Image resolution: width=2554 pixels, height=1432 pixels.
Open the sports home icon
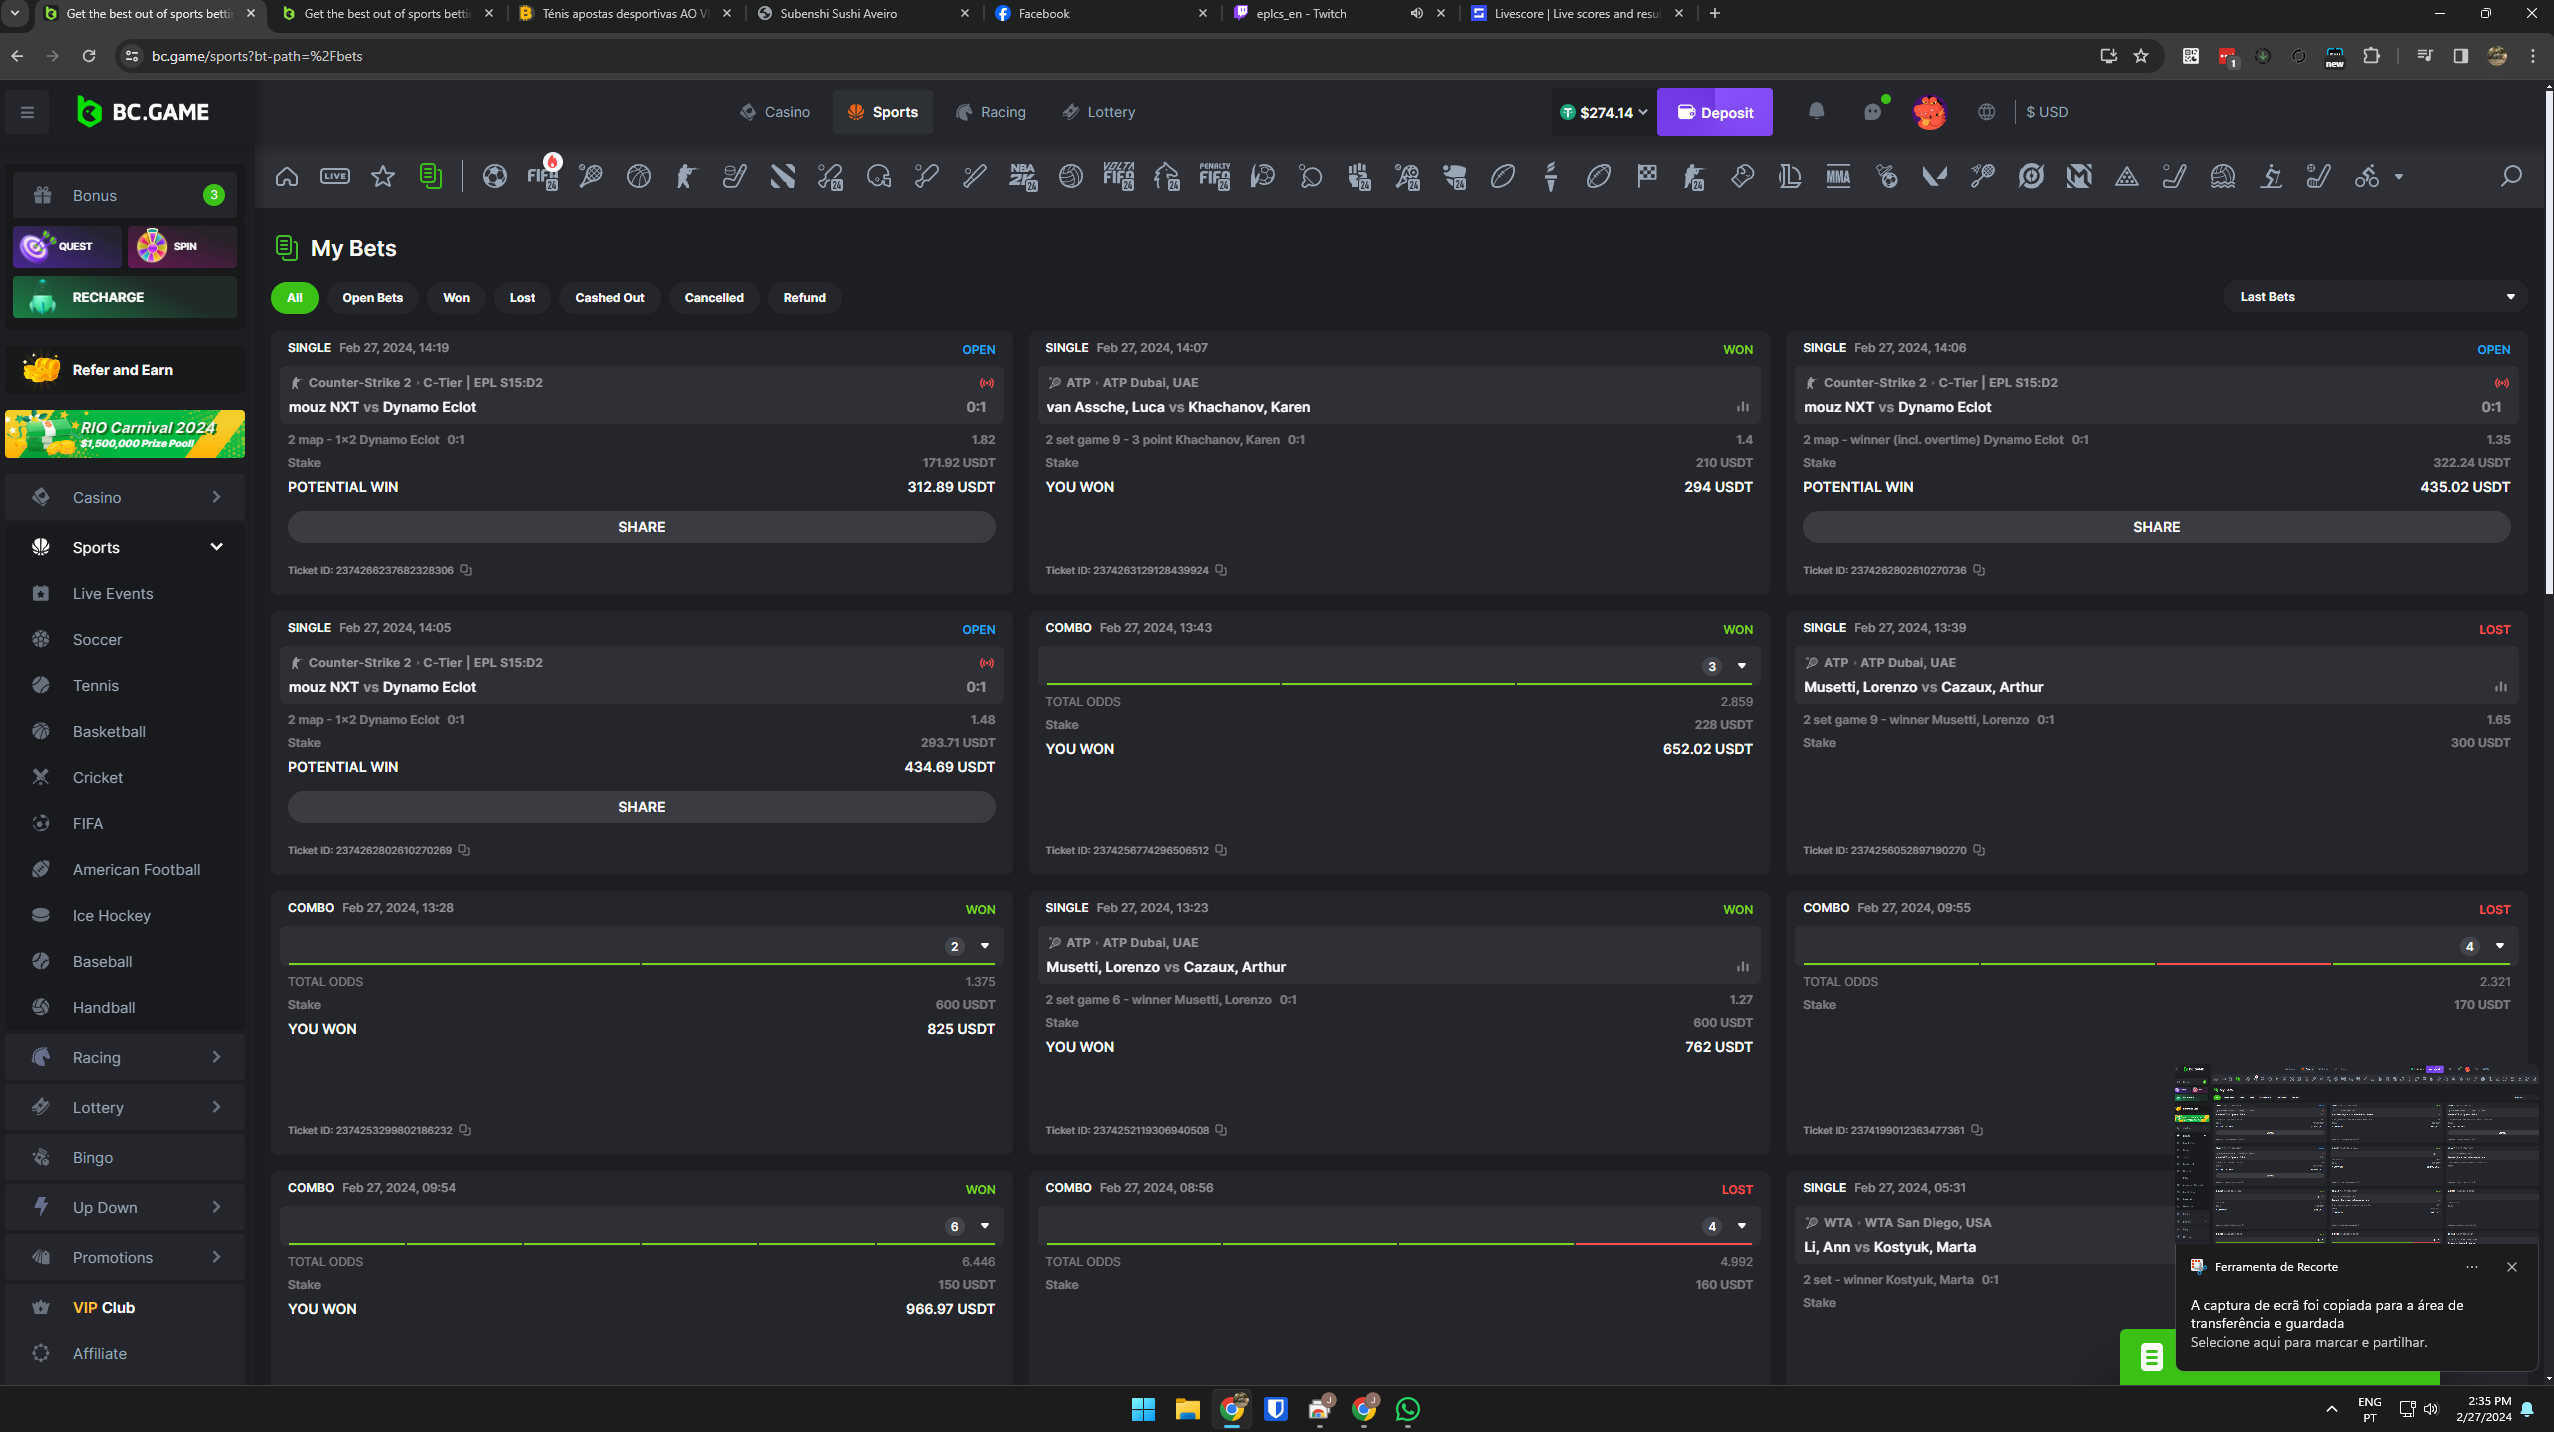point(287,177)
